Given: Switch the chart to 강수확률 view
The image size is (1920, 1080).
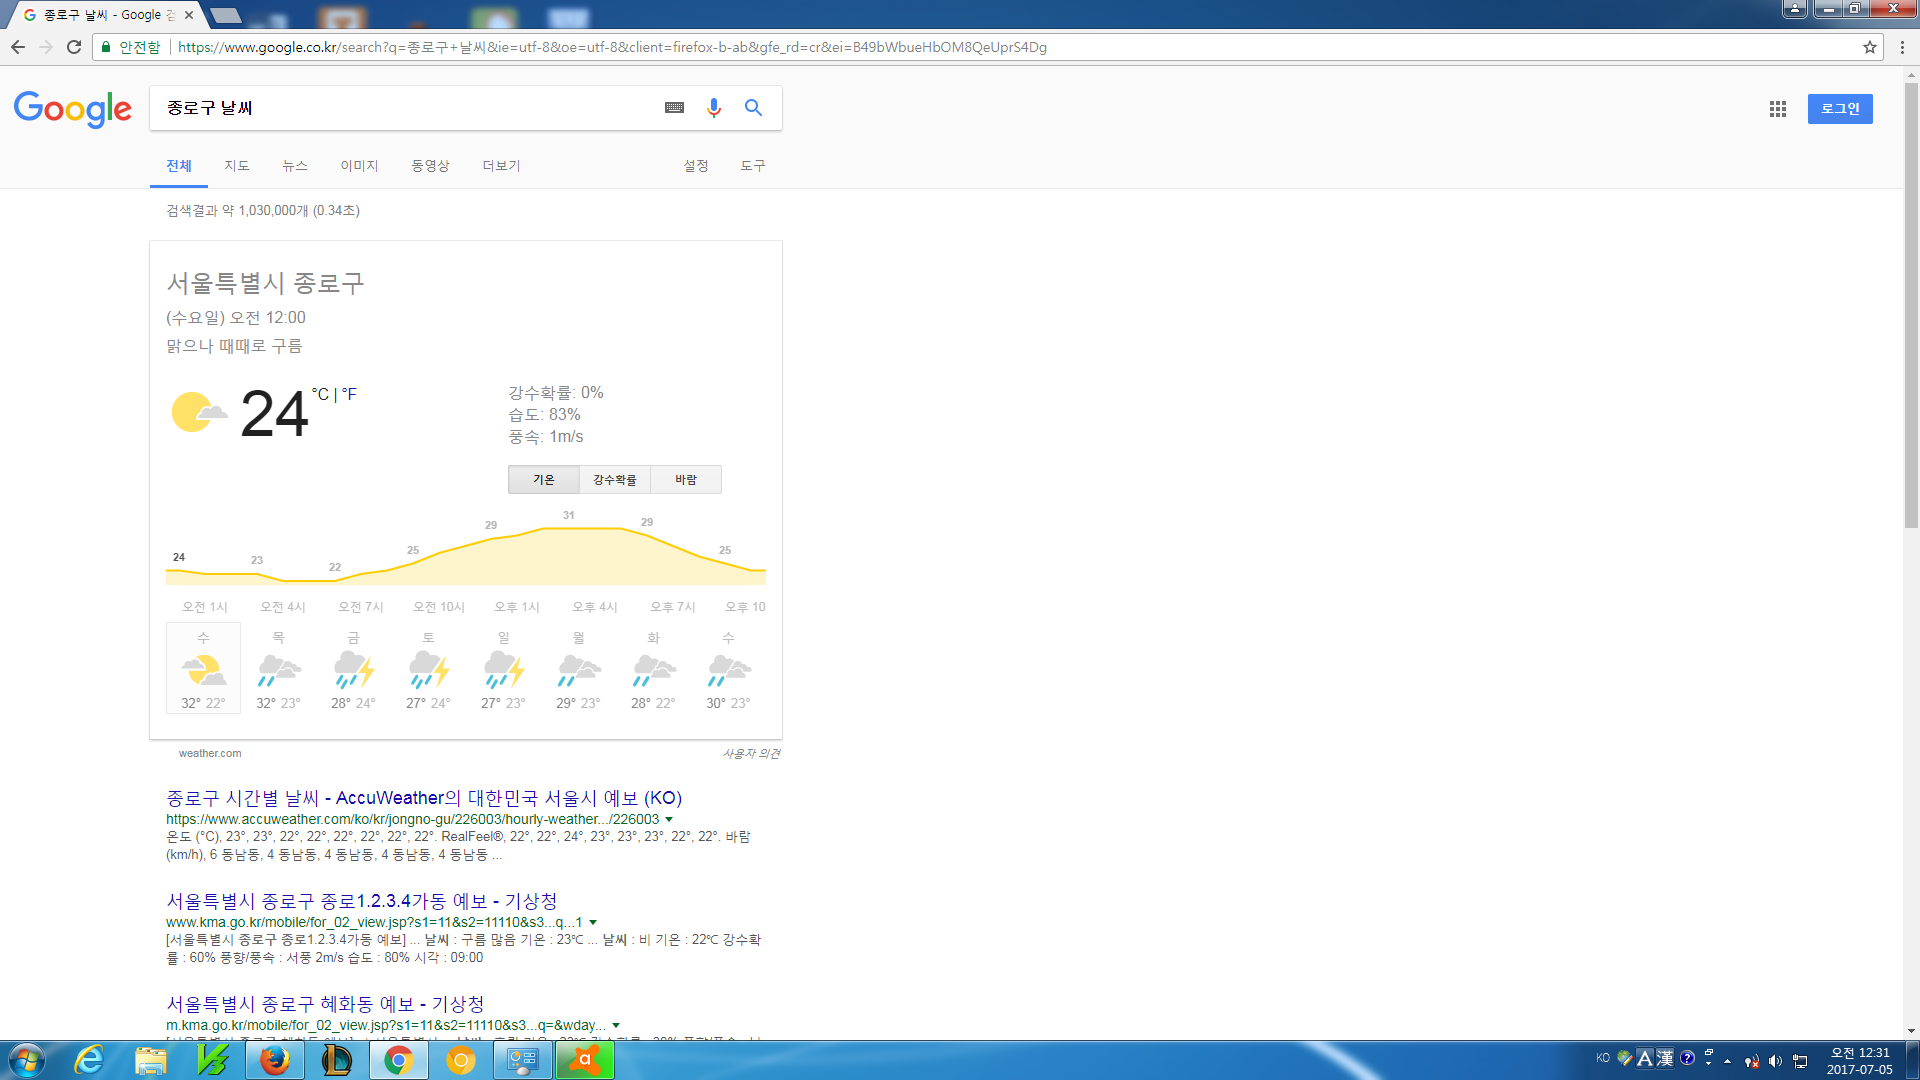Looking at the screenshot, I should [x=614, y=480].
